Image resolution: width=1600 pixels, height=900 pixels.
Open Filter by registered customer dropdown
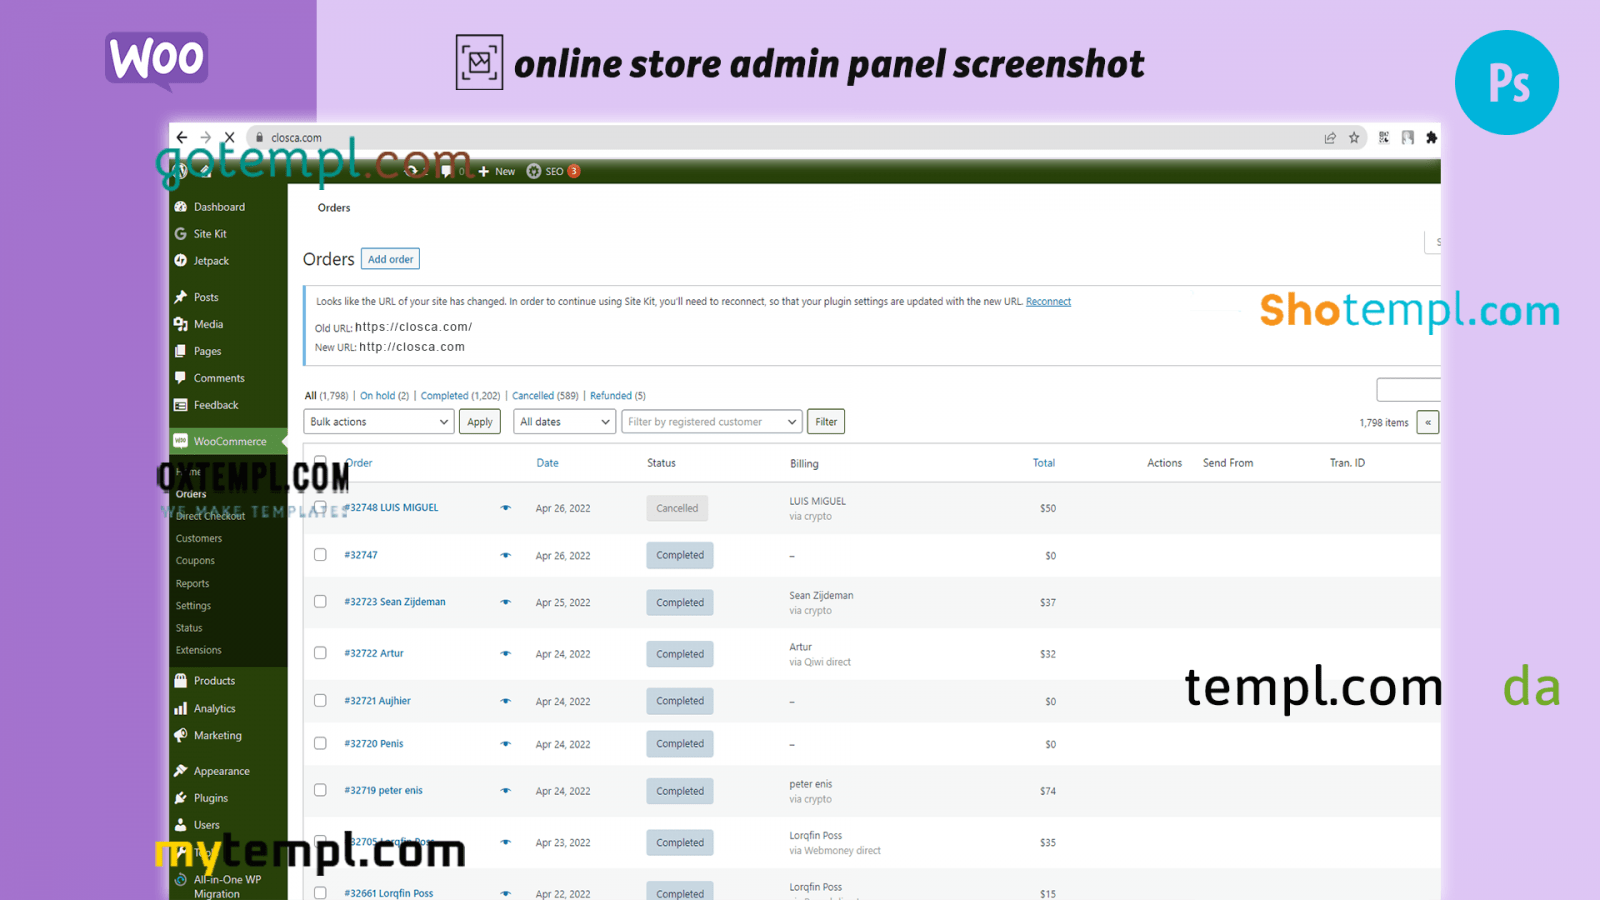pyautogui.click(x=711, y=422)
